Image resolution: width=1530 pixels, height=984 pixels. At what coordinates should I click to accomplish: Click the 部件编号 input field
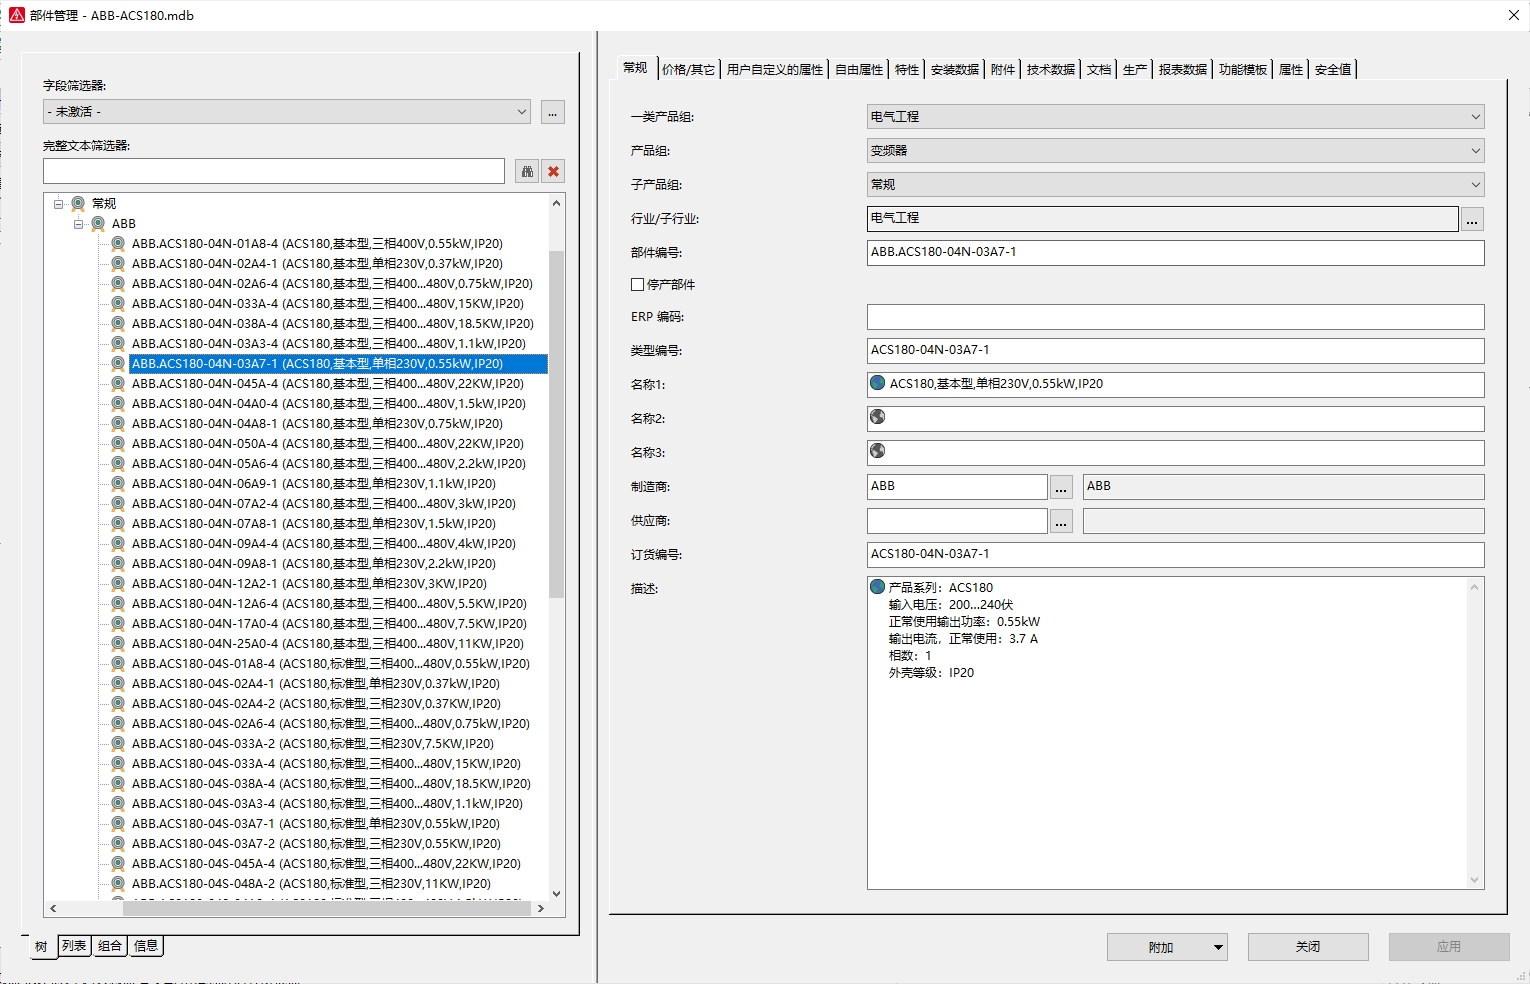[x=1175, y=252]
